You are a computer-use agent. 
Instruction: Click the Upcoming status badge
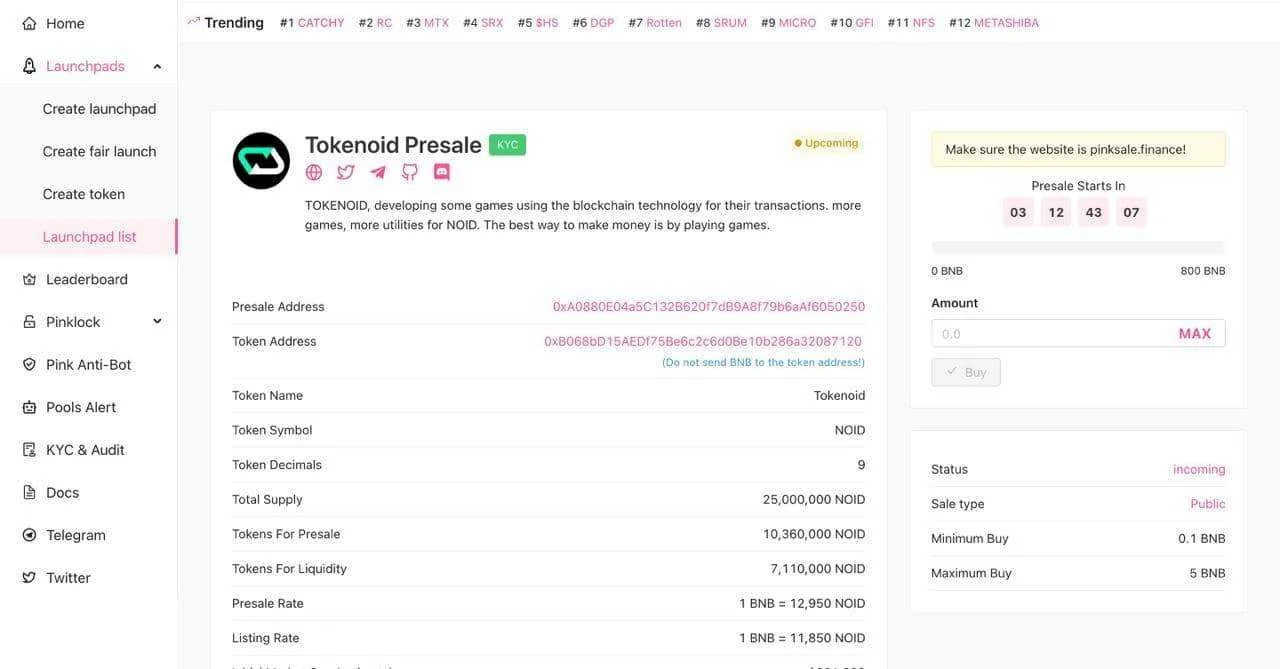click(826, 143)
